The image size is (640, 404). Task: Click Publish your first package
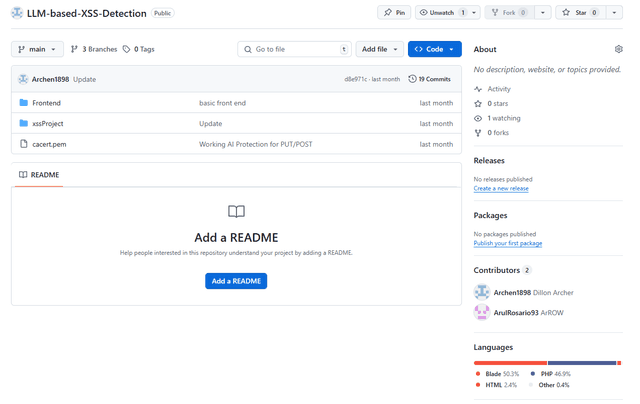pos(508,243)
